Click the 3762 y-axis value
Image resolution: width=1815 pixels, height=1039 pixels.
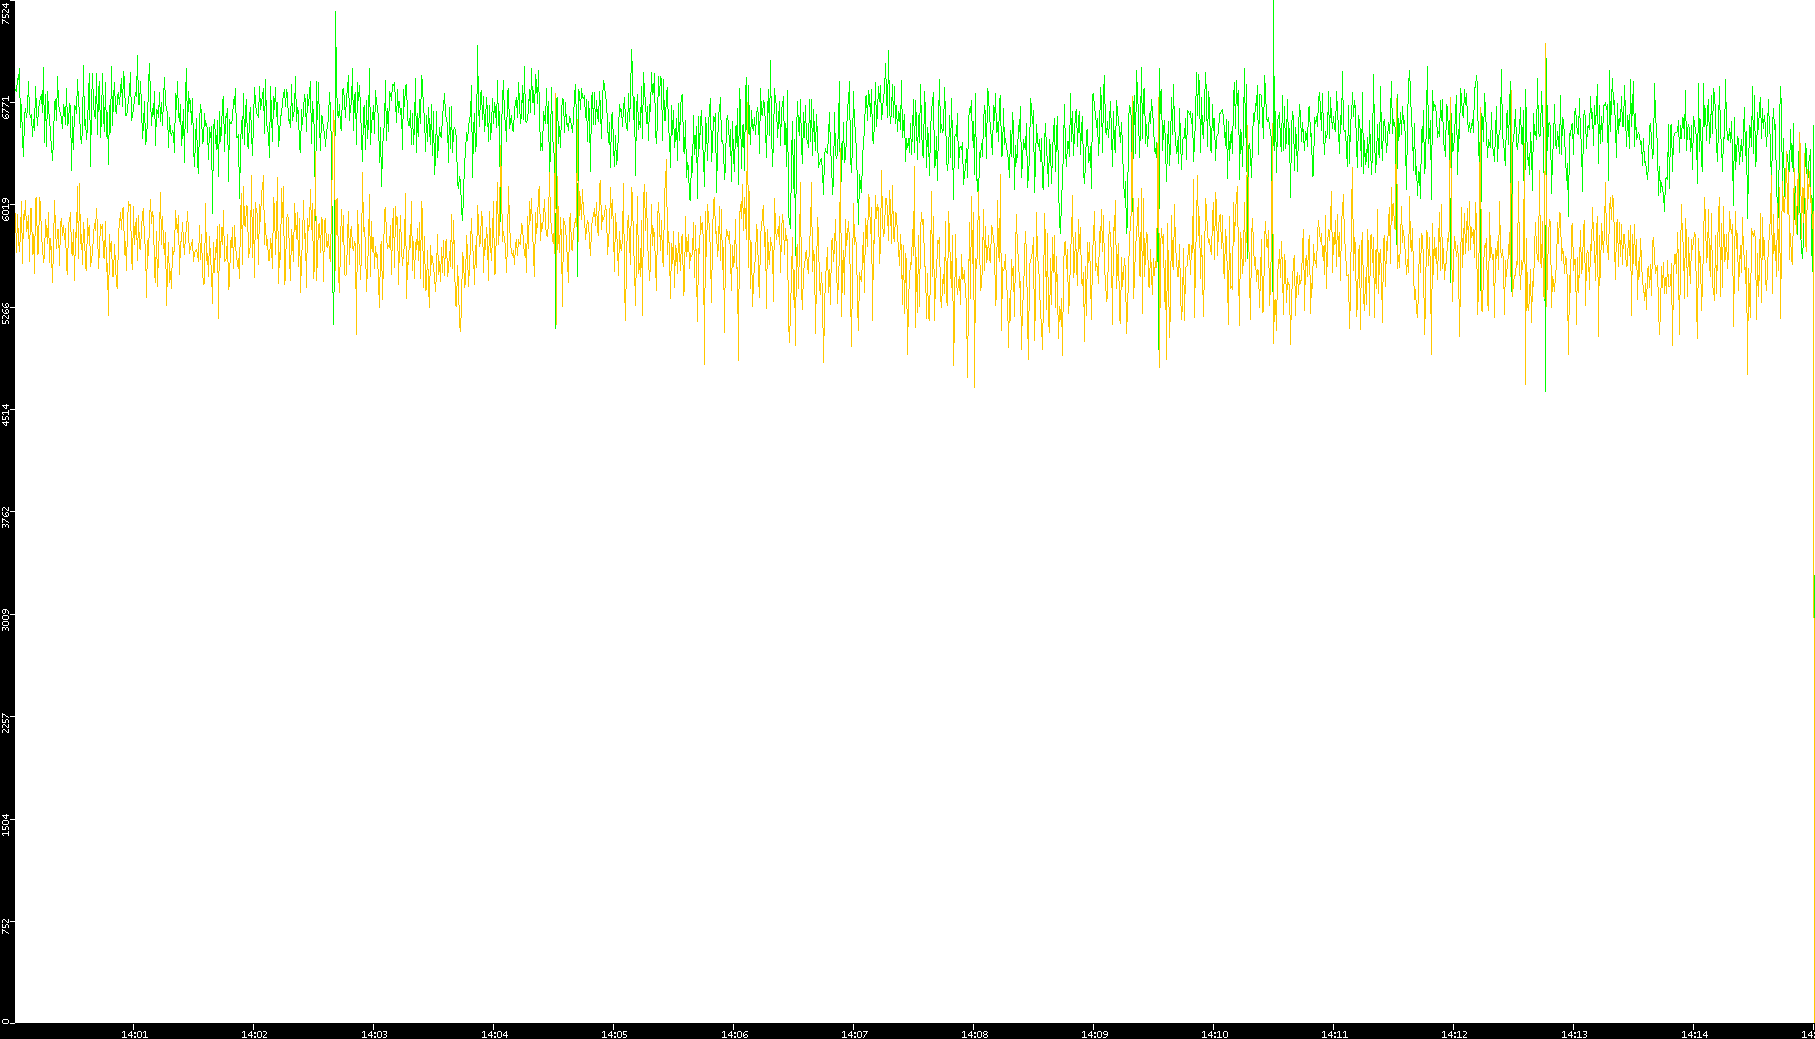[x=6, y=517]
